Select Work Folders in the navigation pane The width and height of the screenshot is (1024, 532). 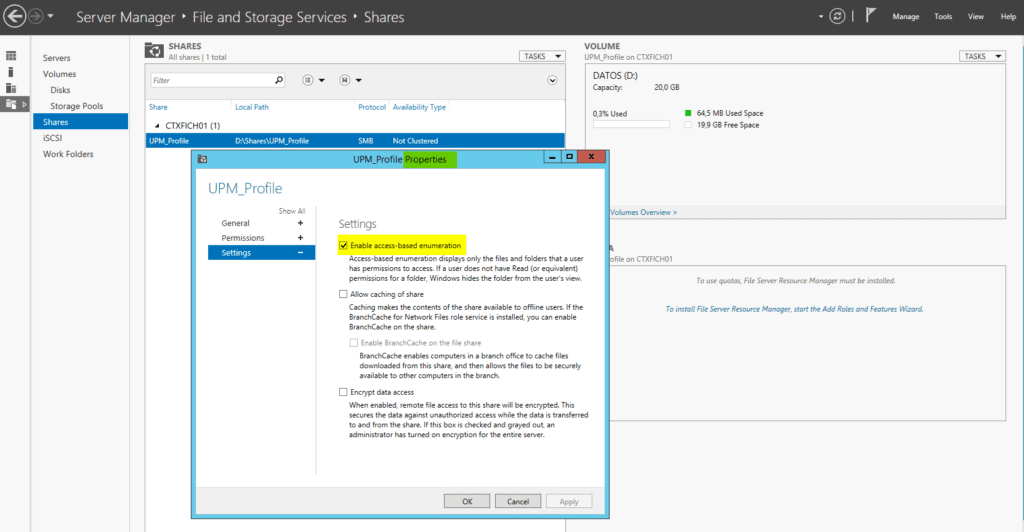pos(68,154)
